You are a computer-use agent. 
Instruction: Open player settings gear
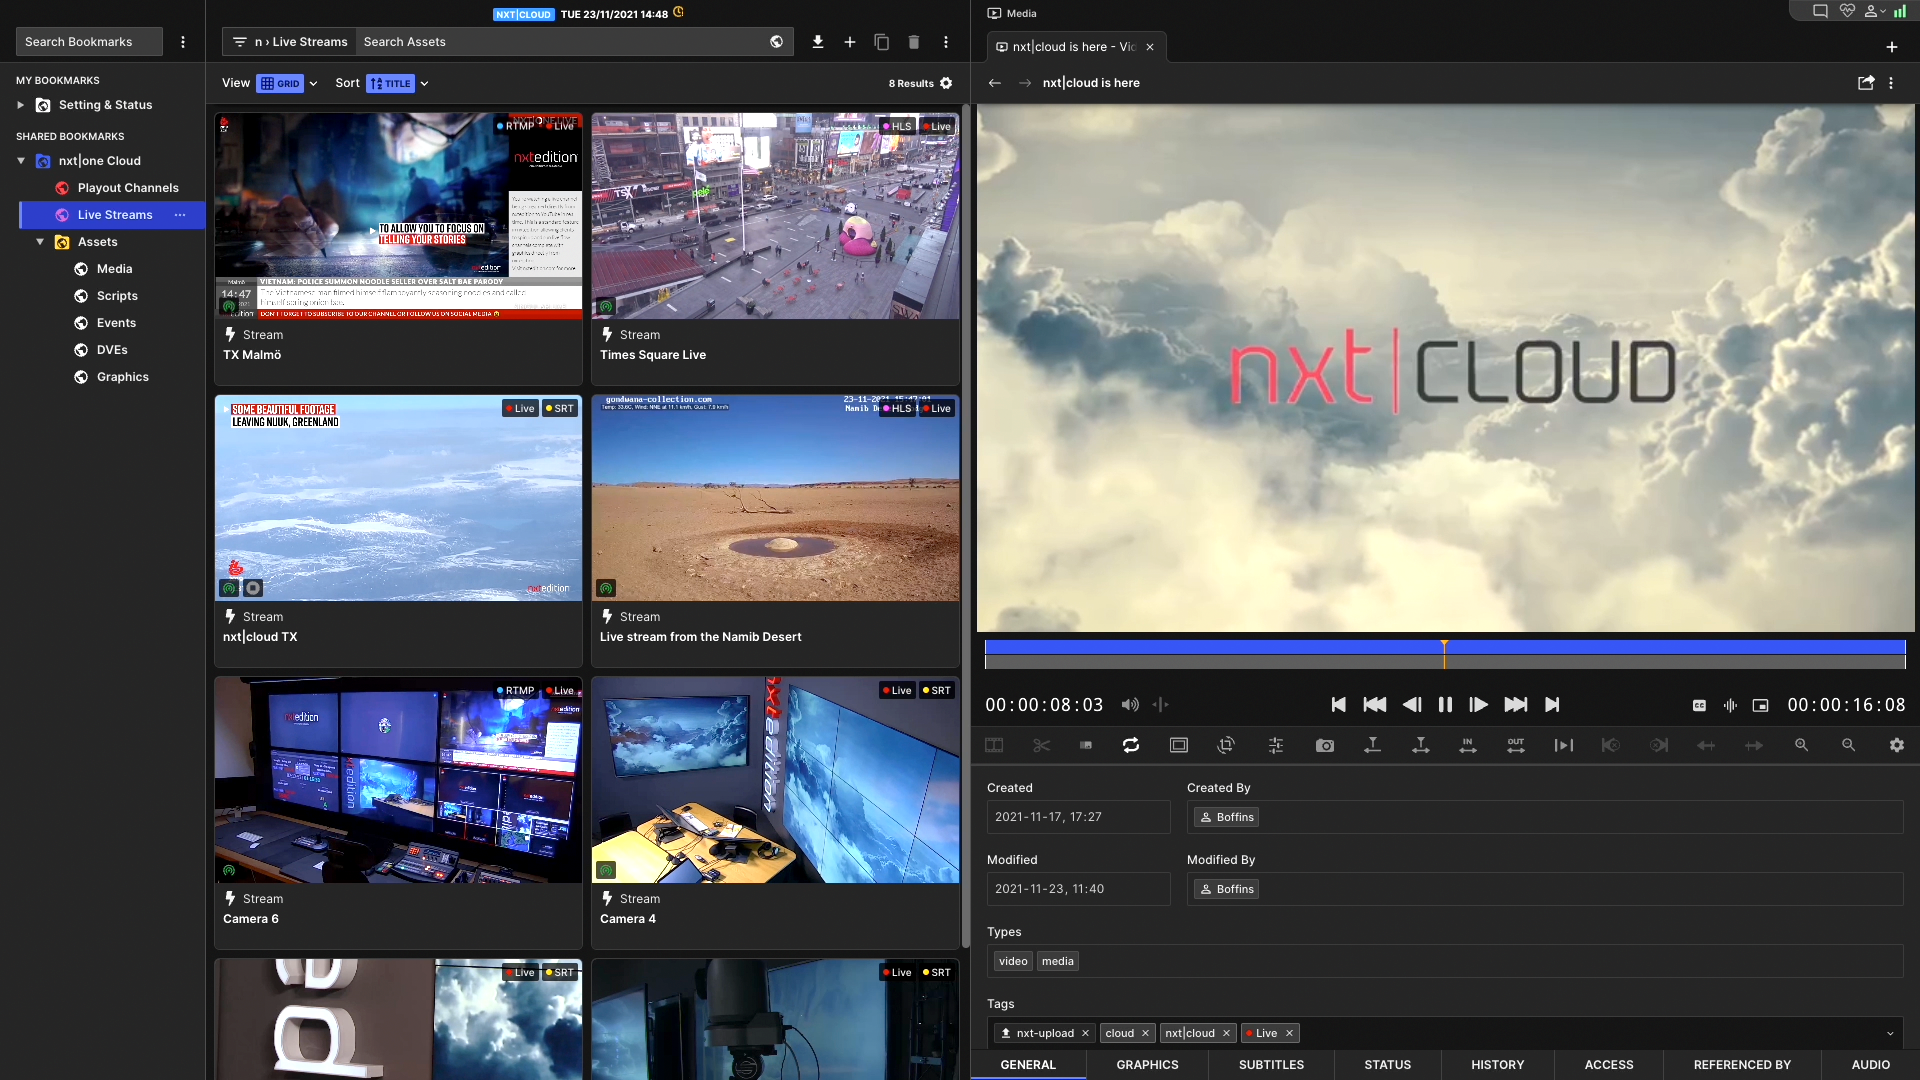coord(1897,745)
